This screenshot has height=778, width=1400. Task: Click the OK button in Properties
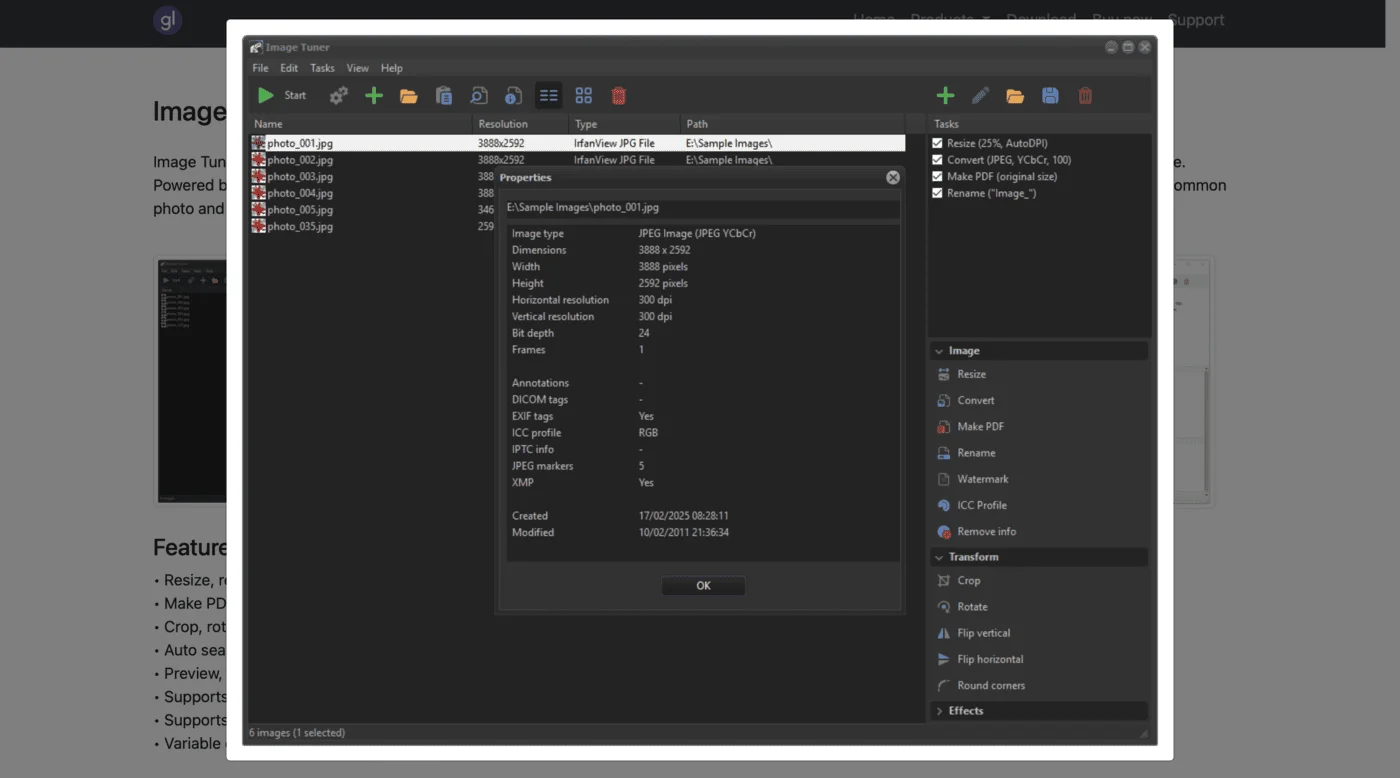703,586
